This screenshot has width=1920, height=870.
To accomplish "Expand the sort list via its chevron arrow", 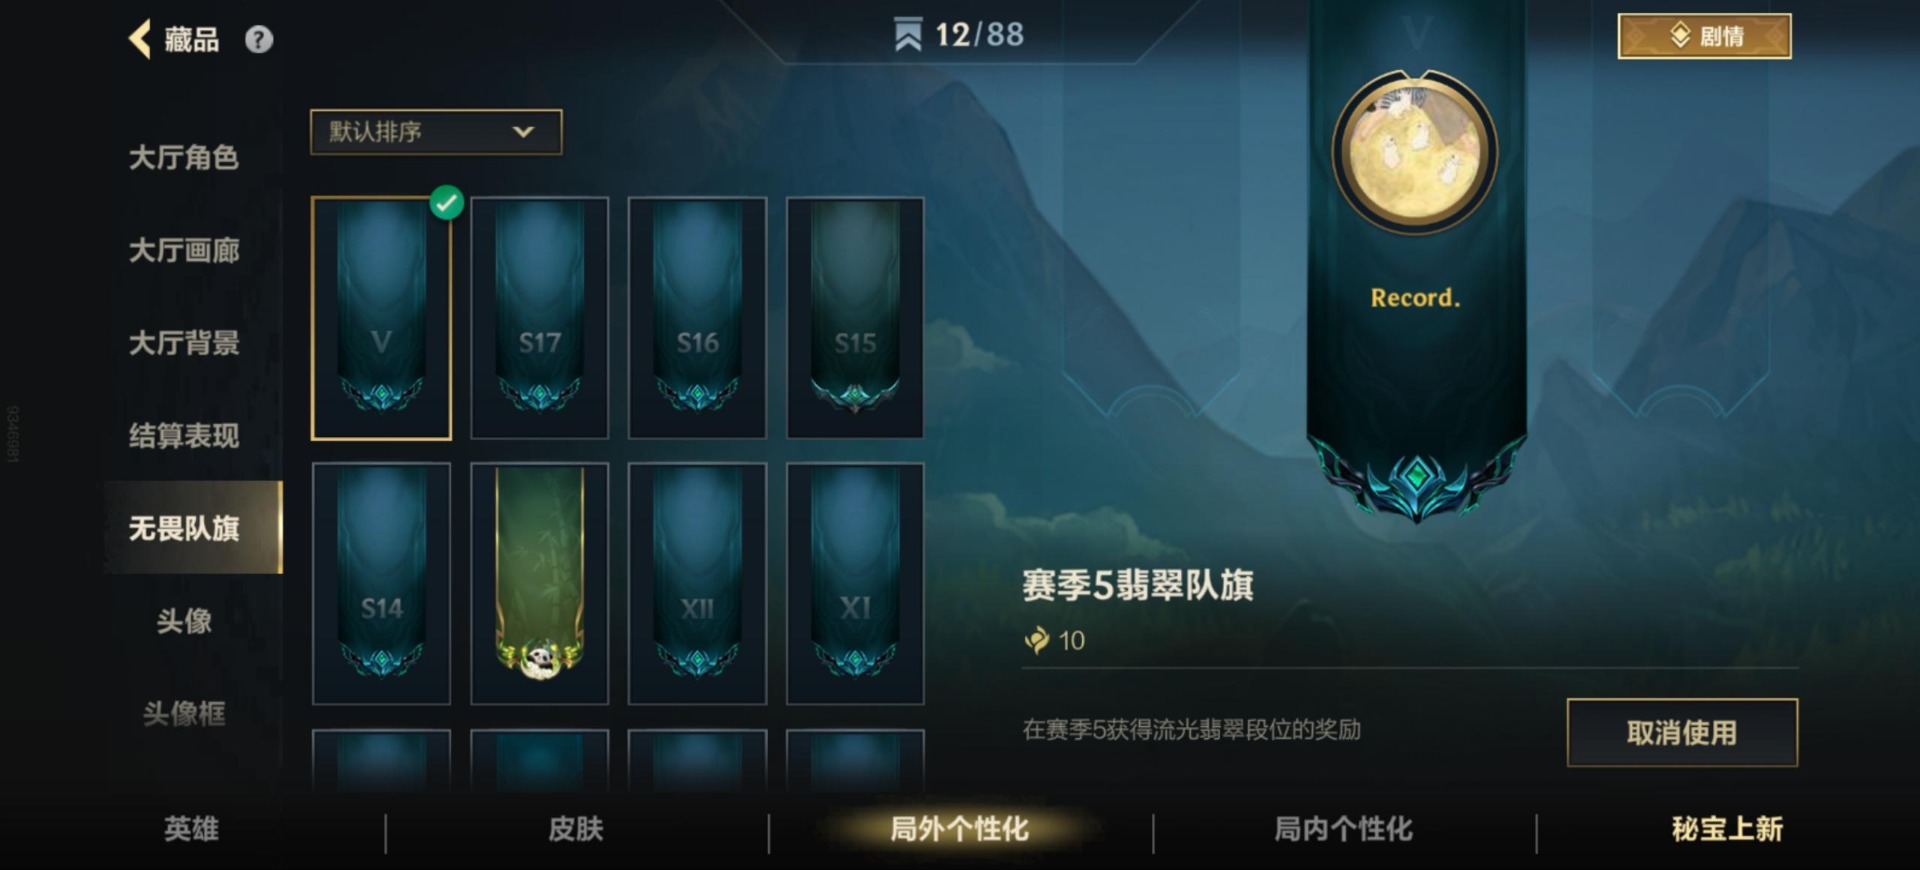I will pyautogui.click(x=523, y=132).
